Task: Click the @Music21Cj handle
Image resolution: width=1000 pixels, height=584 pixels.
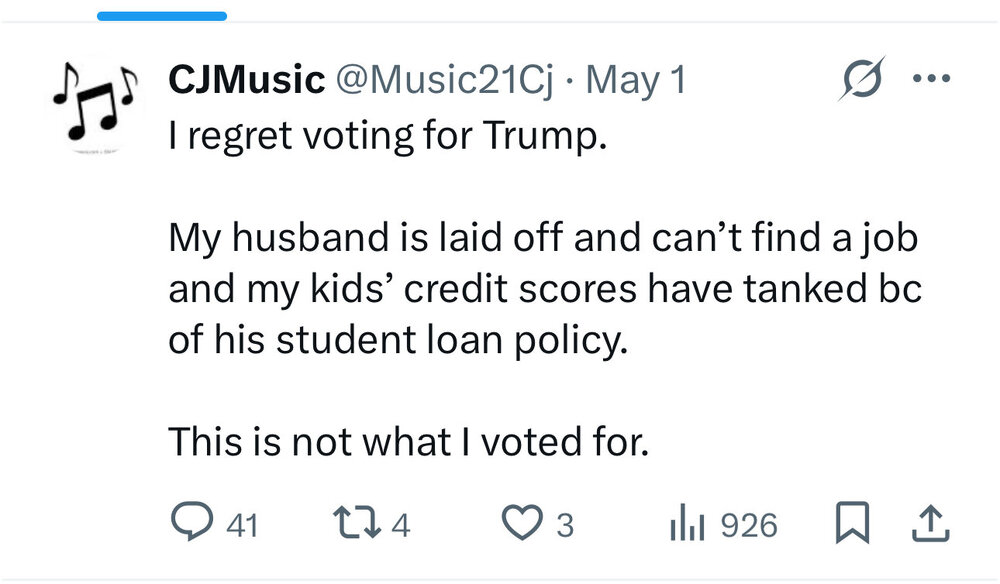Action: pyautogui.click(x=443, y=80)
